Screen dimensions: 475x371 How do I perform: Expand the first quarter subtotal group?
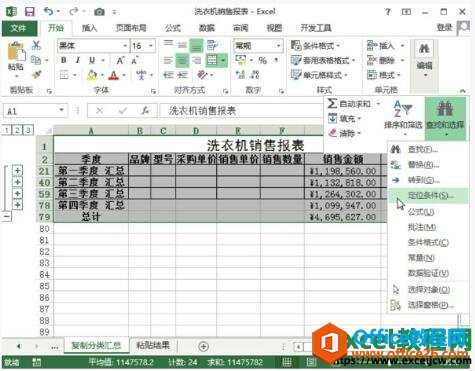17,171
